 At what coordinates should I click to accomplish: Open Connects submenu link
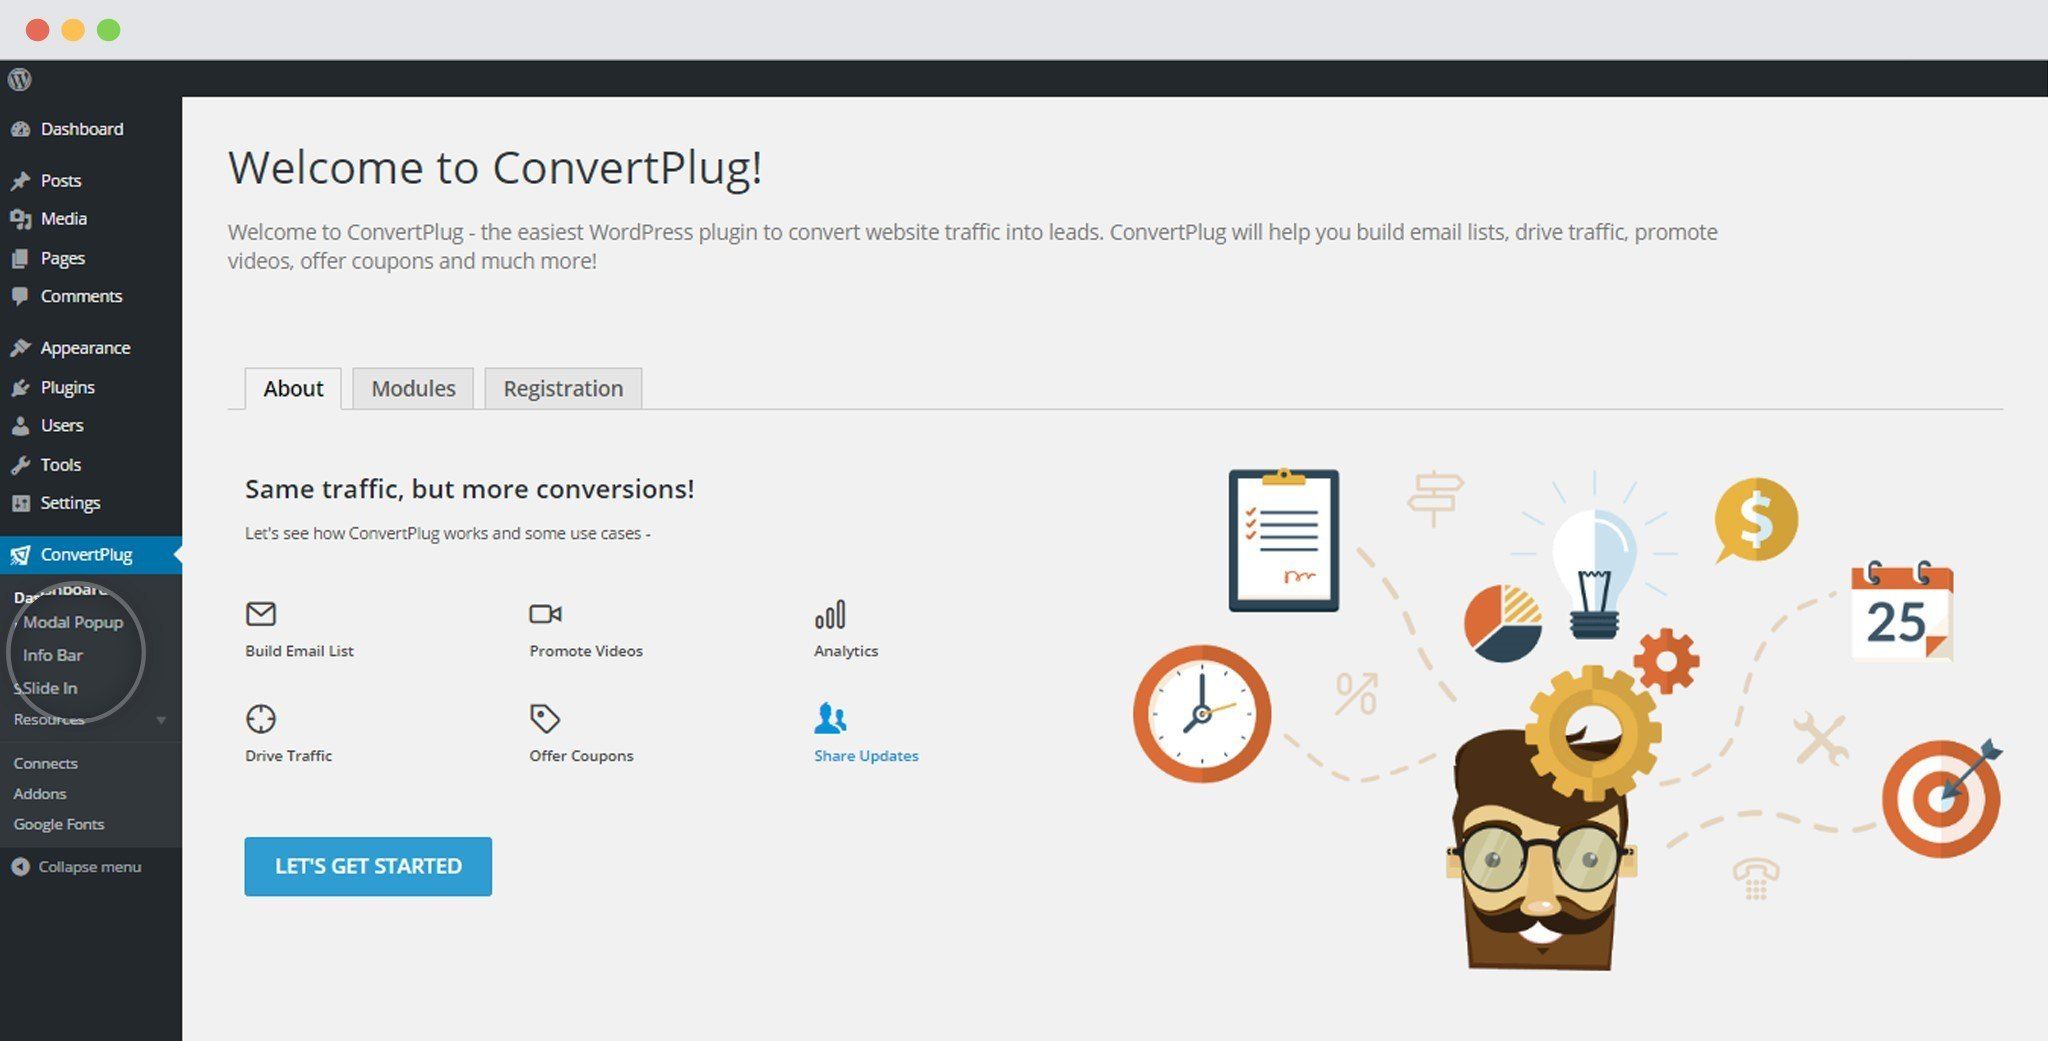click(x=45, y=763)
